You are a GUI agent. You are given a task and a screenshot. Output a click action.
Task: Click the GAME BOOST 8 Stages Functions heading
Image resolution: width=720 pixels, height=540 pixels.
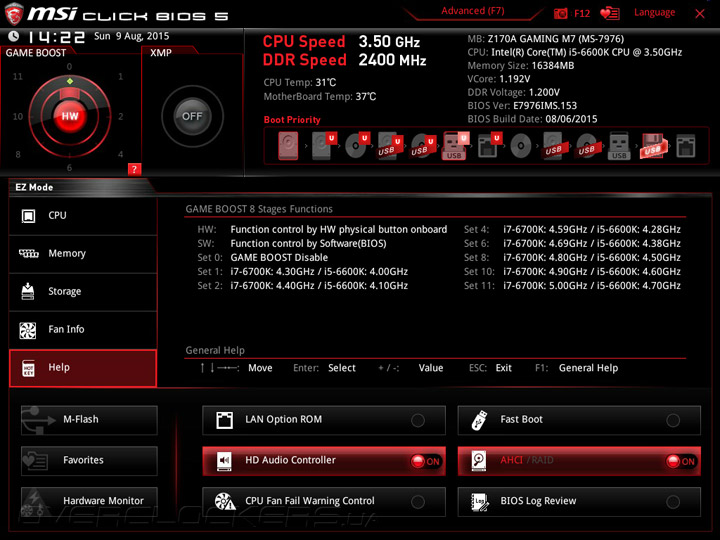click(x=259, y=209)
